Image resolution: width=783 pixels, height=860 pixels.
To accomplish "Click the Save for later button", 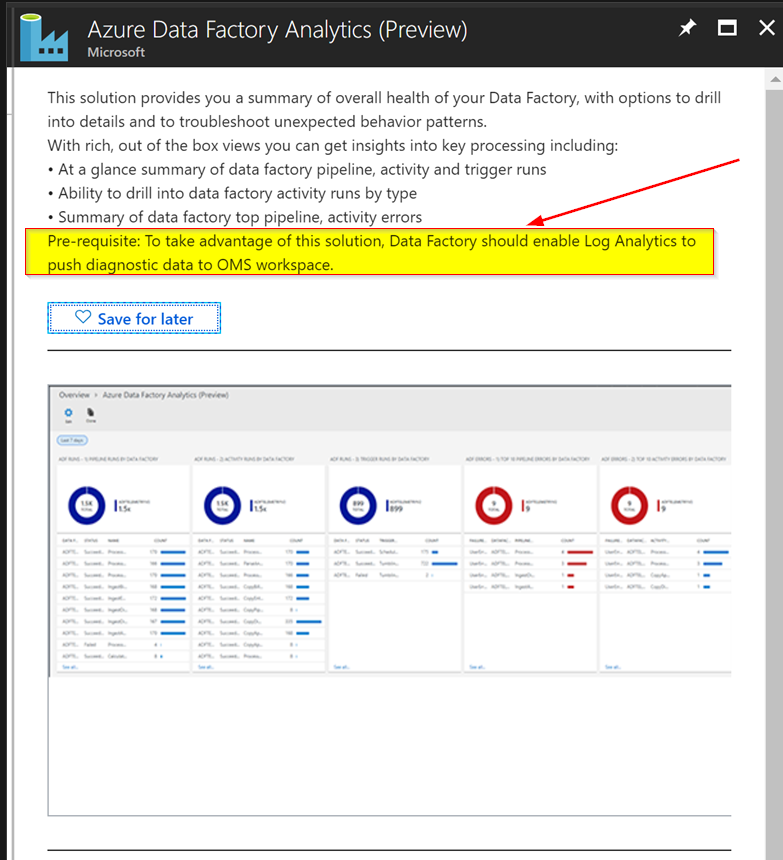I will 134,318.
